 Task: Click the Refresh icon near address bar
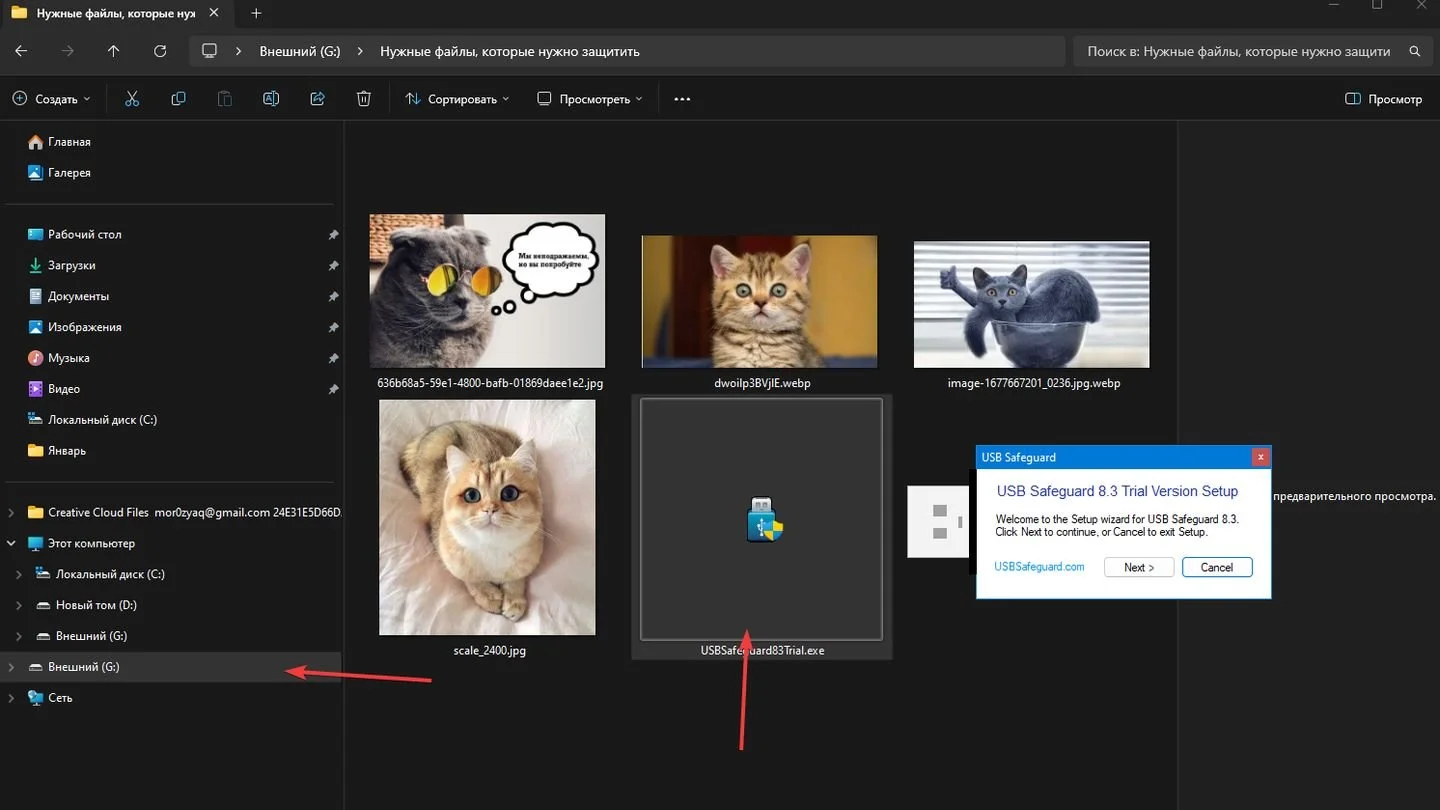tap(160, 51)
